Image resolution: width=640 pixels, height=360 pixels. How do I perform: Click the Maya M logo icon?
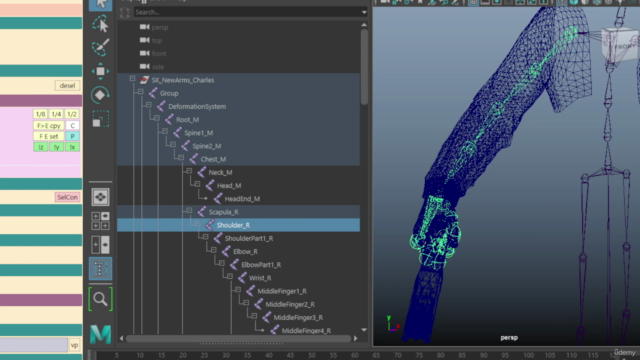click(100, 334)
